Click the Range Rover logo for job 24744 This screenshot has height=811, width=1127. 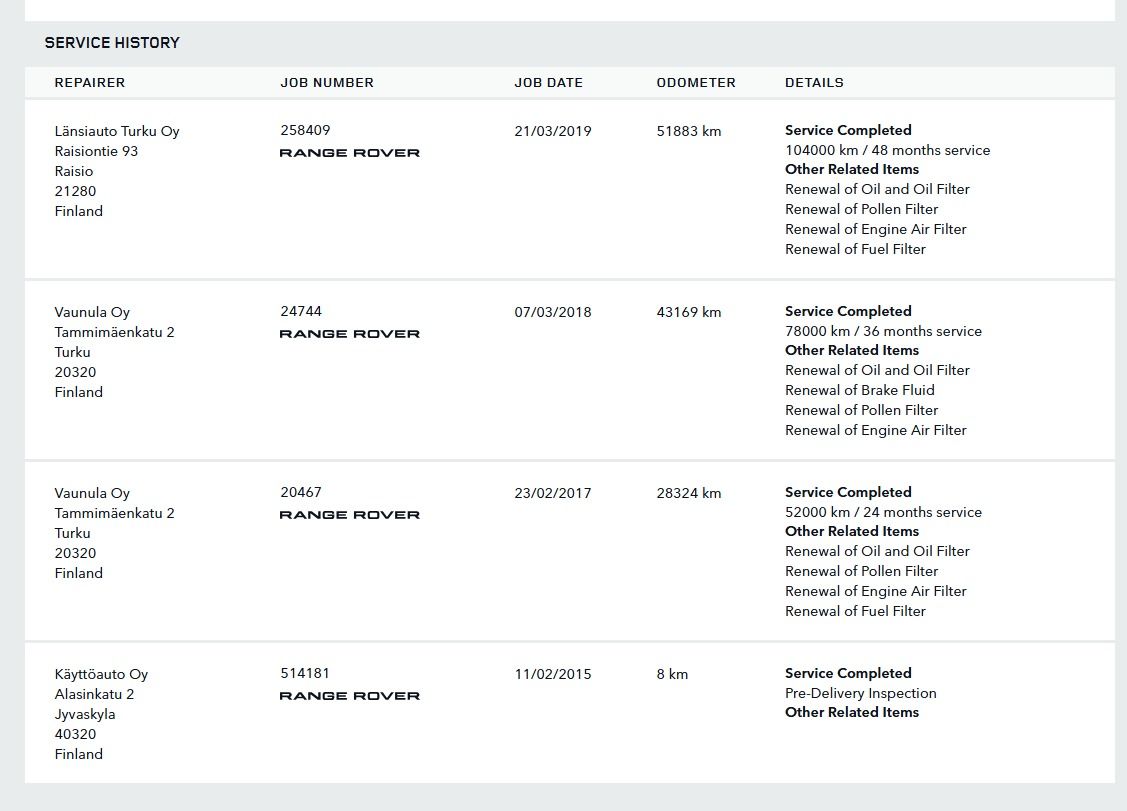coord(349,334)
